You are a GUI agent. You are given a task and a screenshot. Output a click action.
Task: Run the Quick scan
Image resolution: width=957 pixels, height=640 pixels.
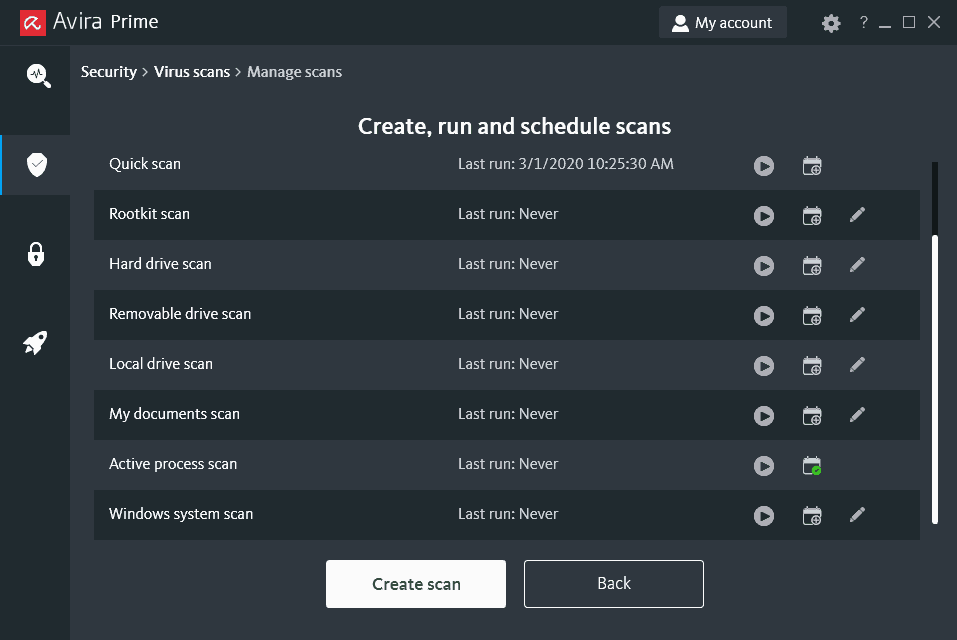pyautogui.click(x=764, y=165)
